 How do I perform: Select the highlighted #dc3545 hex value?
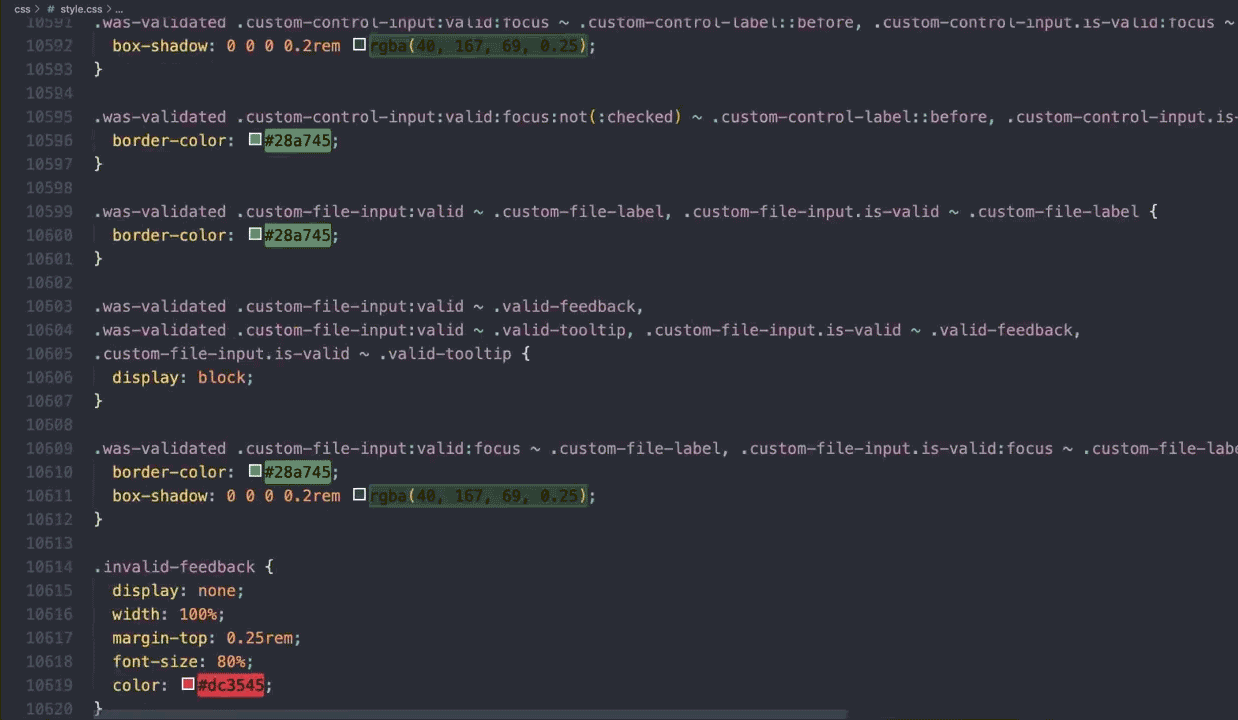click(231, 685)
